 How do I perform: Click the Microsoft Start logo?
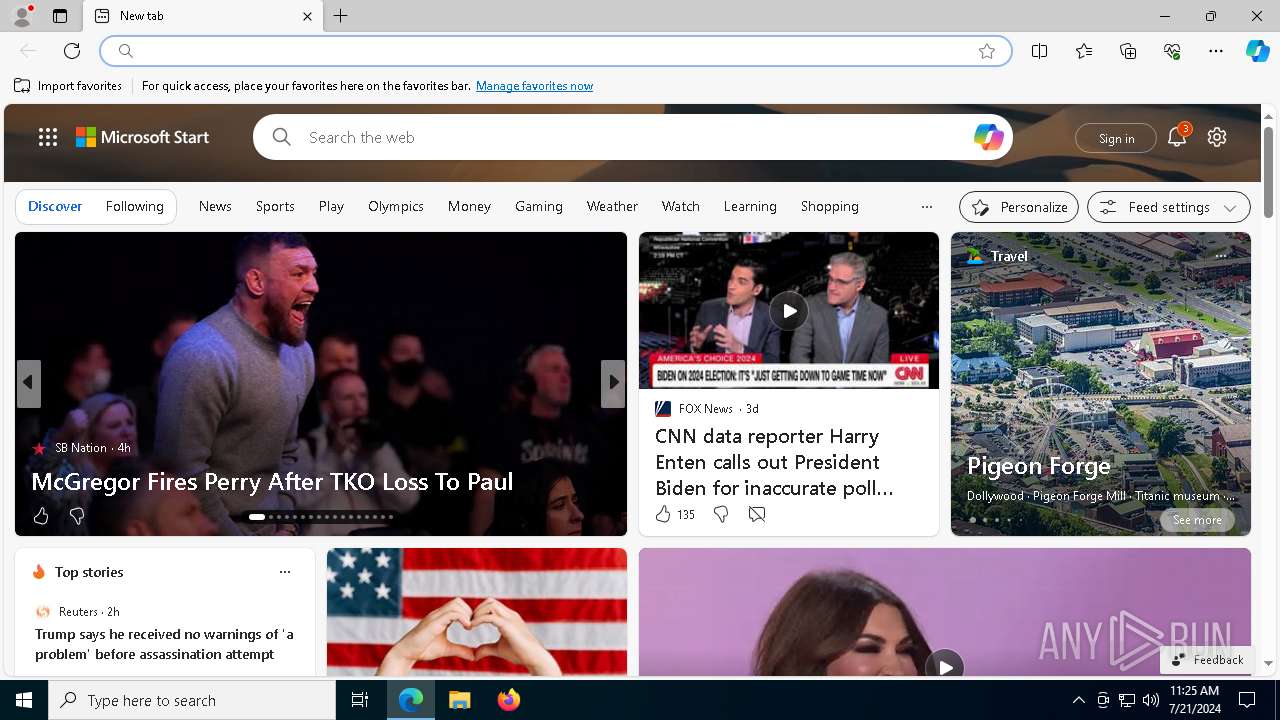143,137
